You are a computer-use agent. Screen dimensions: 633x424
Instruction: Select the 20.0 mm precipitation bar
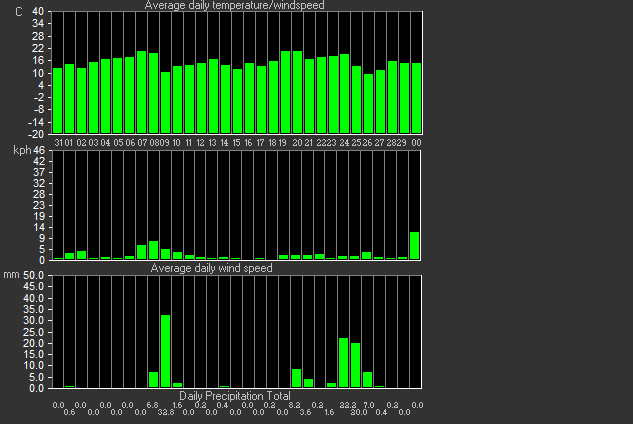[x=356, y=365]
